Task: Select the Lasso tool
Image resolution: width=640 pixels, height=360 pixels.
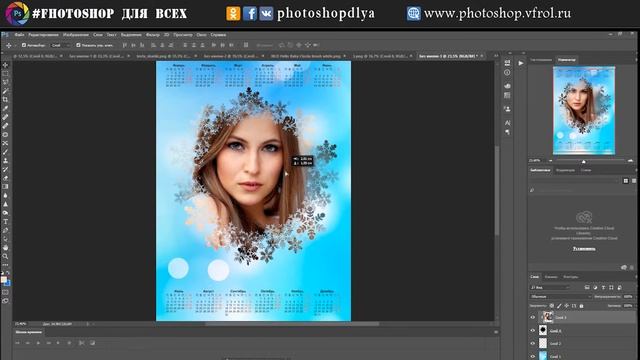Action: [x=5, y=82]
